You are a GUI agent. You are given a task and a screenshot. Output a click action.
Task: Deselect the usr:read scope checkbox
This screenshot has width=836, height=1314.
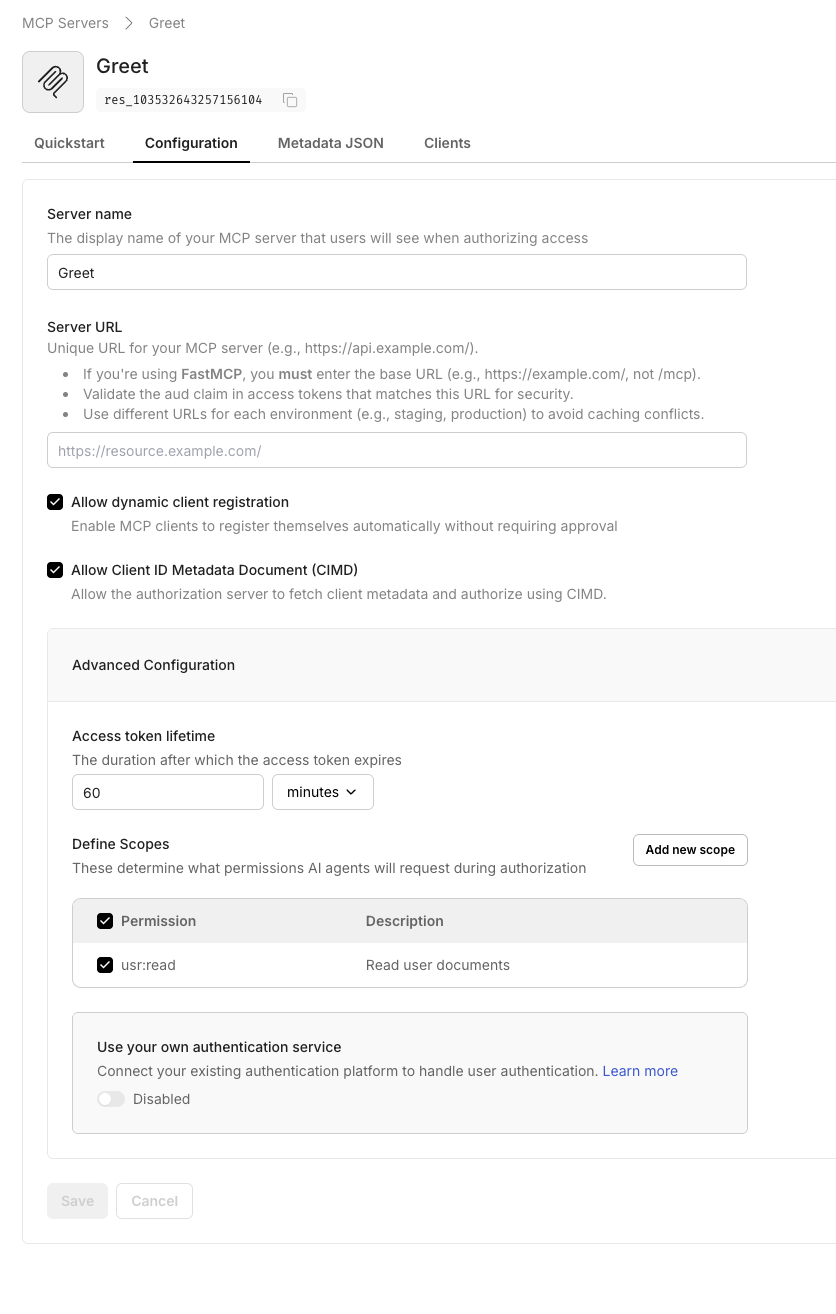105,965
